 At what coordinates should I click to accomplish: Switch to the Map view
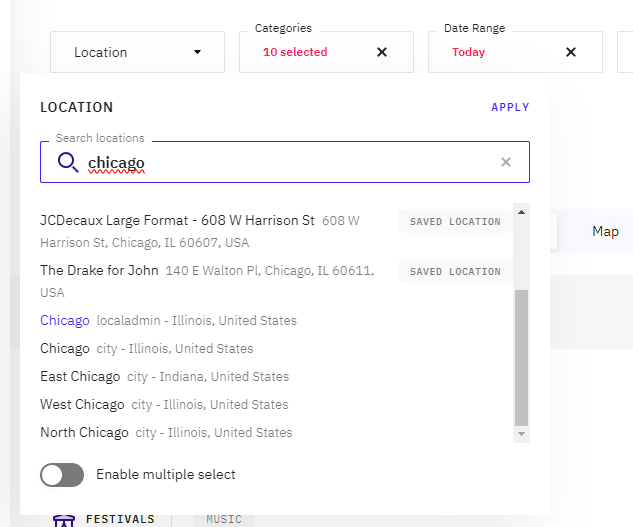click(x=605, y=231)
